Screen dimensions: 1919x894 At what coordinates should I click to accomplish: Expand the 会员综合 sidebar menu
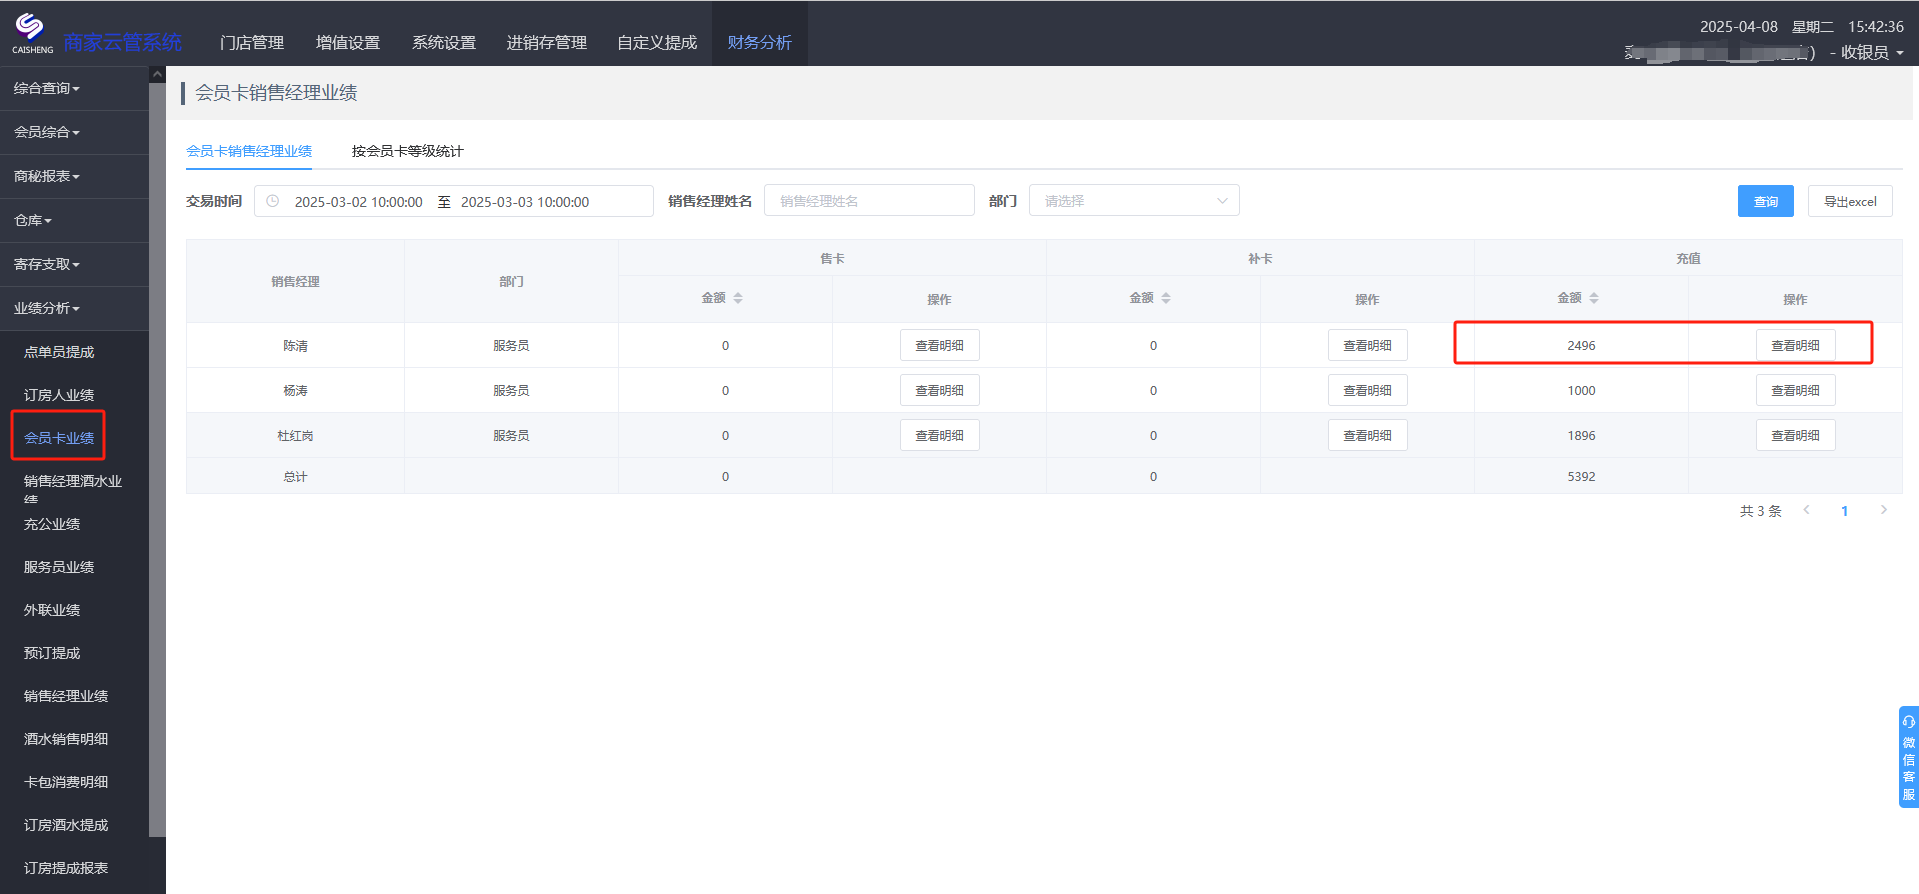(x=74, y=132)
